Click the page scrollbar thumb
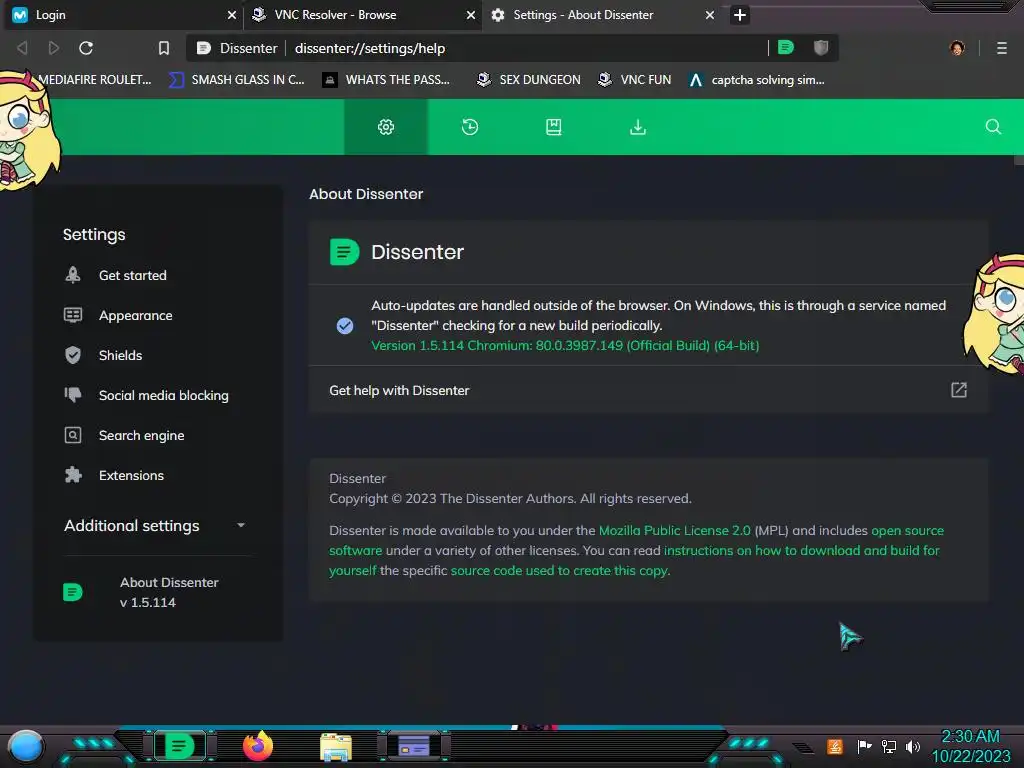This screenshot has height=768, width=1024. 1019,159
